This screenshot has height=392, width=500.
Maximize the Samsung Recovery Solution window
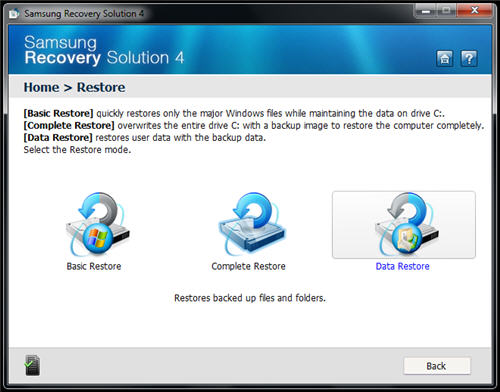pyautogui.click(x=447, y=11)
